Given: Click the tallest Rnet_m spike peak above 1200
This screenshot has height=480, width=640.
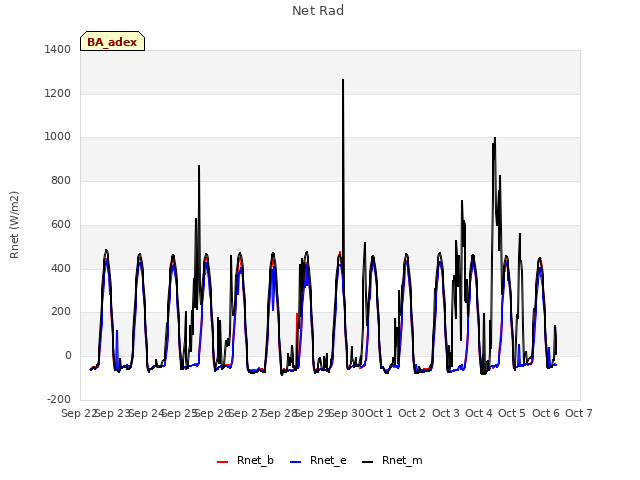Looking at the screenshot, I should tap(343, 80).
